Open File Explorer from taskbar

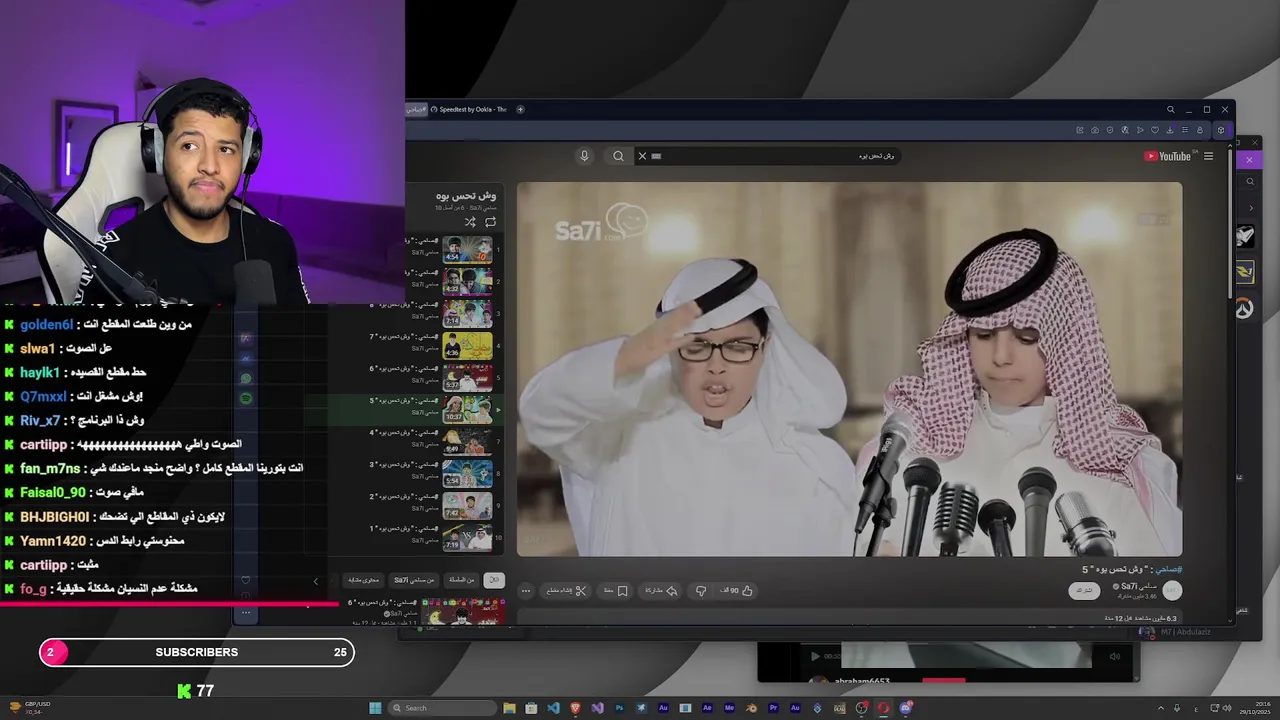(x=509, y=708)
